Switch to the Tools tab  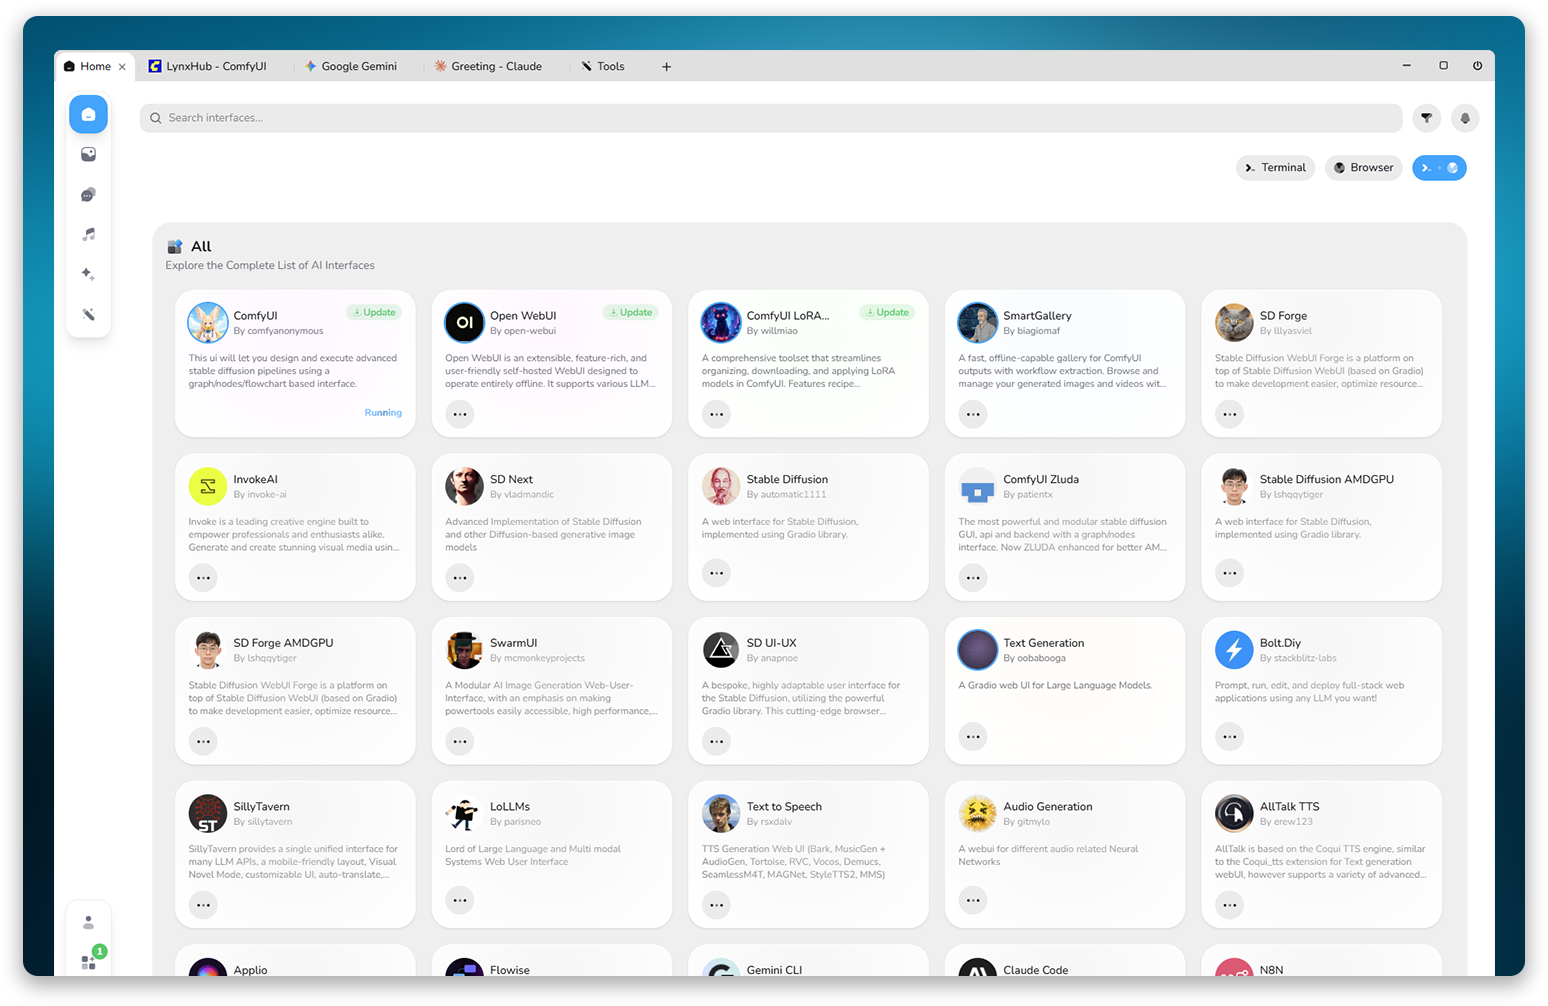coord(603,66)
